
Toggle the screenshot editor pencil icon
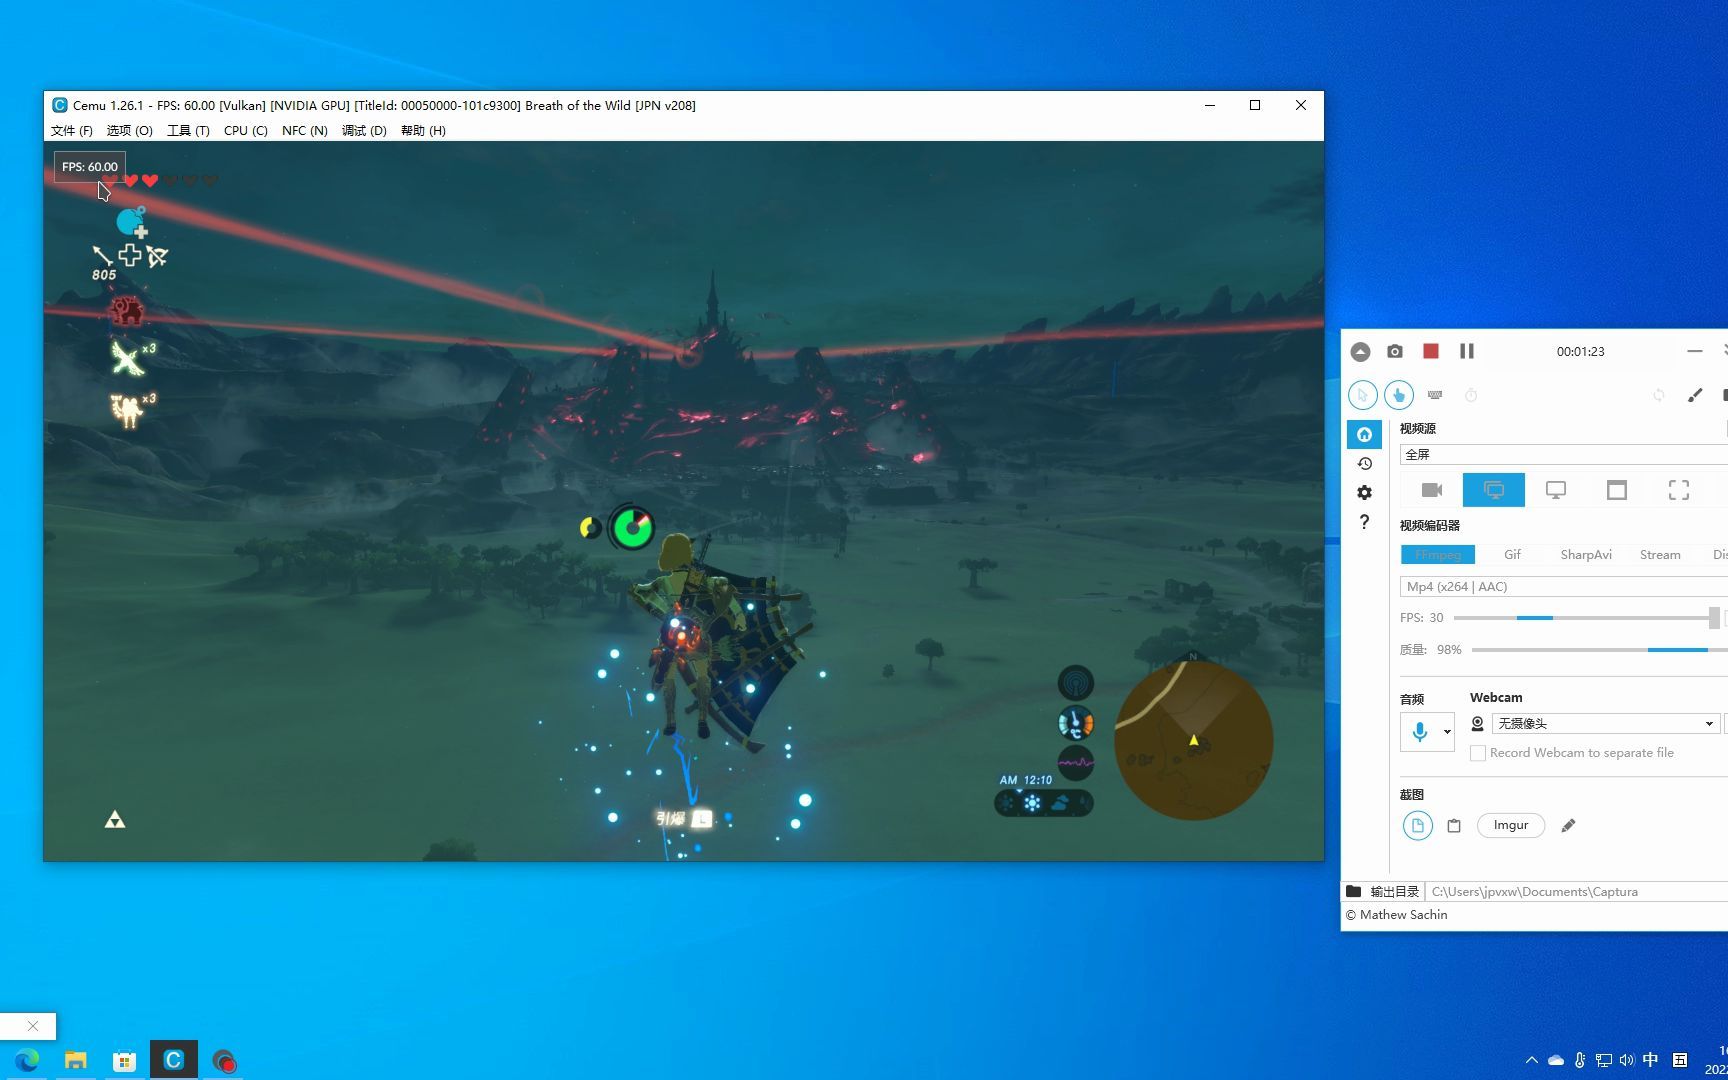point(1568,825)
